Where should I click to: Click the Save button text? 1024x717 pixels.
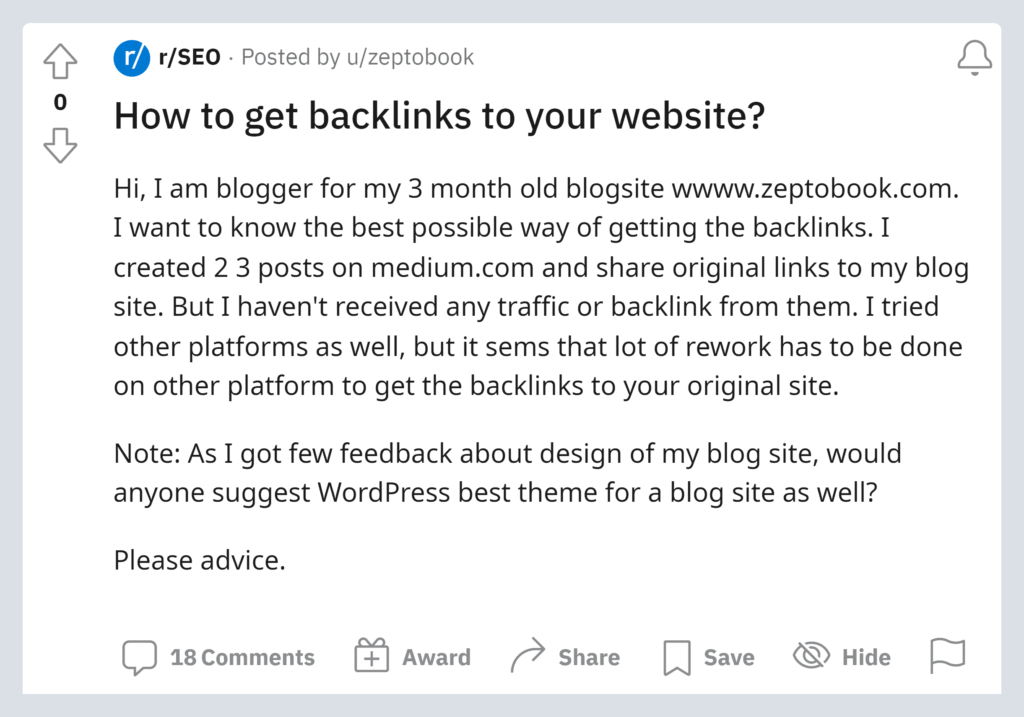click(x=729, y=657)
